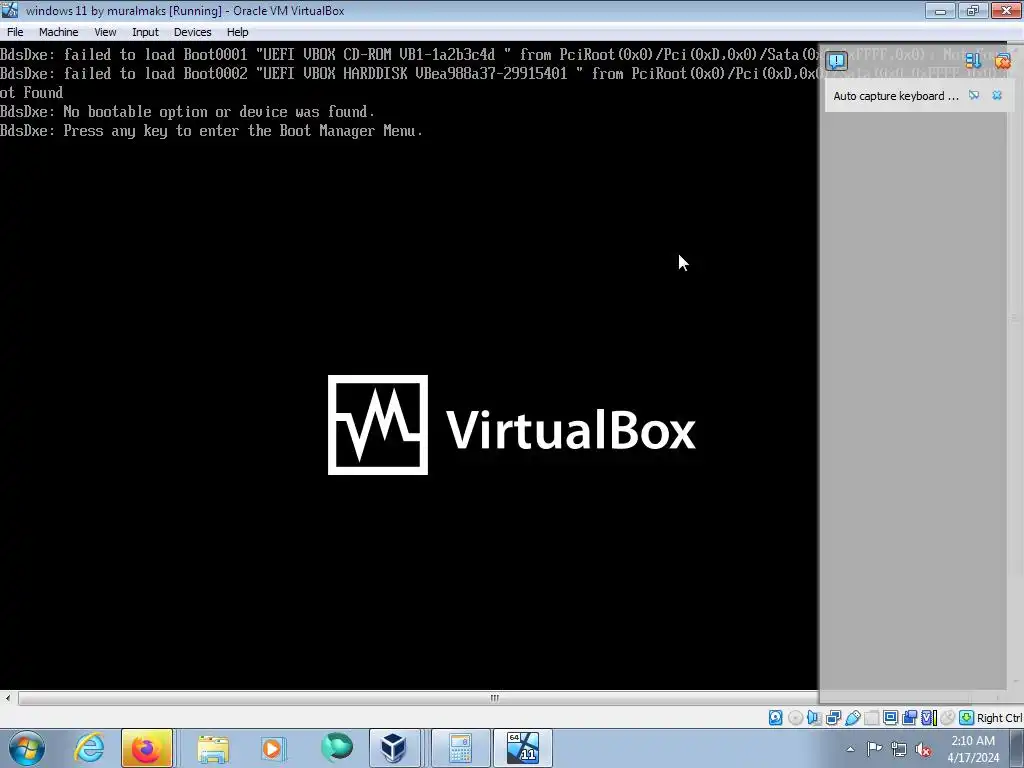Click the CPU virtualization status icon

(x=929, y=718)
